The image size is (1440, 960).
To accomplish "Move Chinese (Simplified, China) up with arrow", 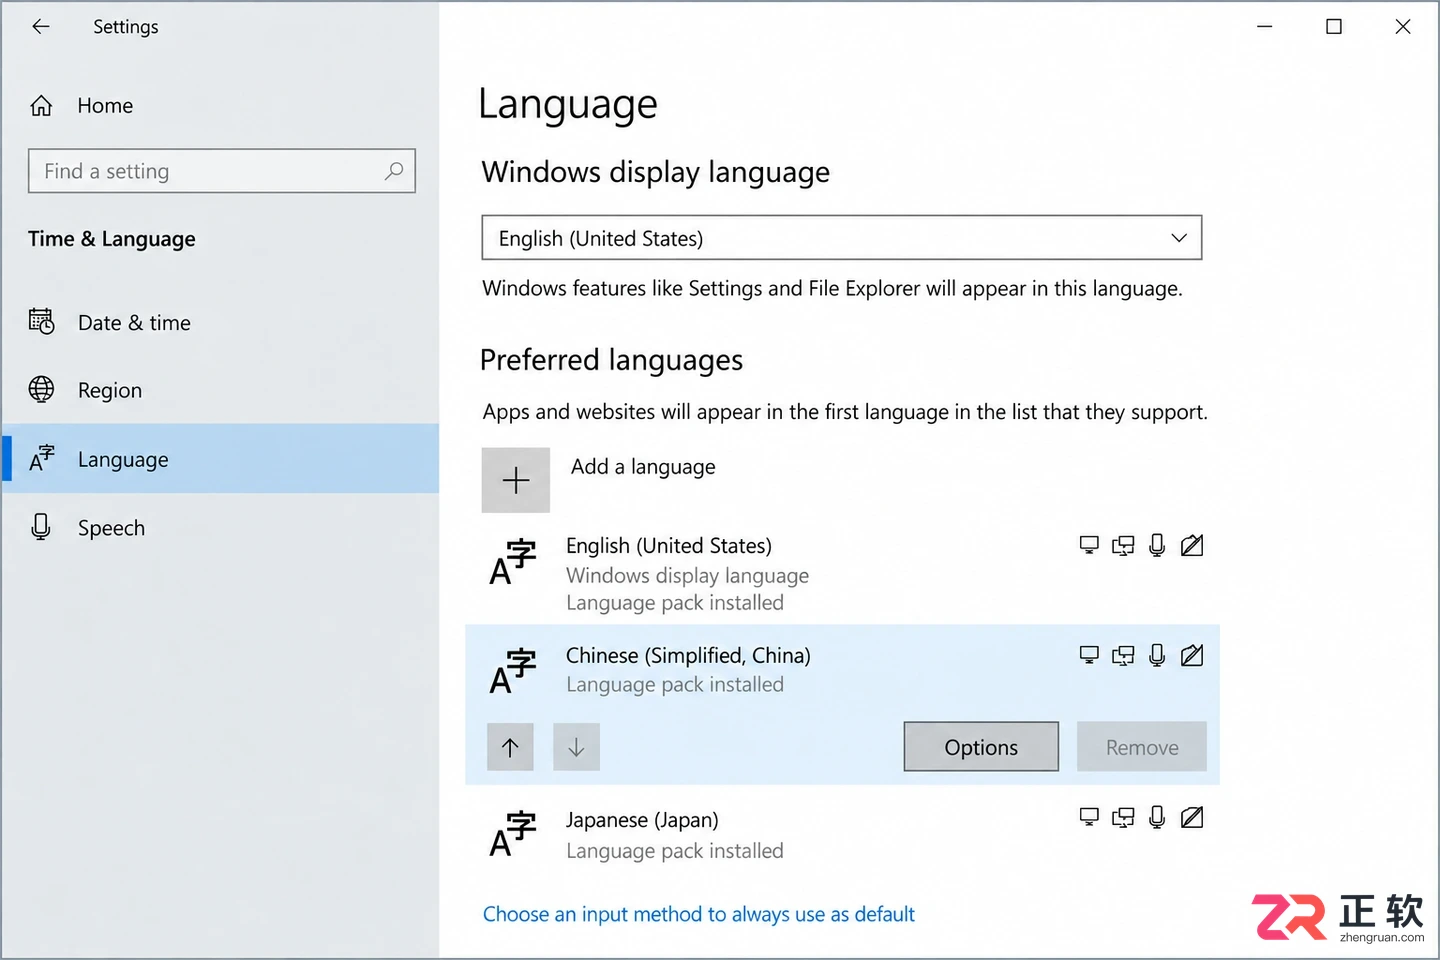I will 510,747.
